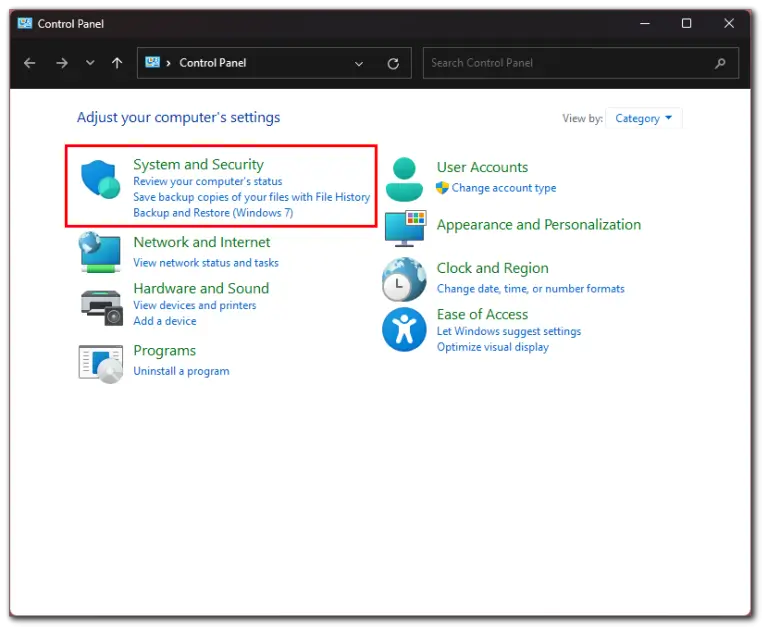Screen dimensions: 768x633
Task: Open the View by Category dropdown
Action: 644,118
